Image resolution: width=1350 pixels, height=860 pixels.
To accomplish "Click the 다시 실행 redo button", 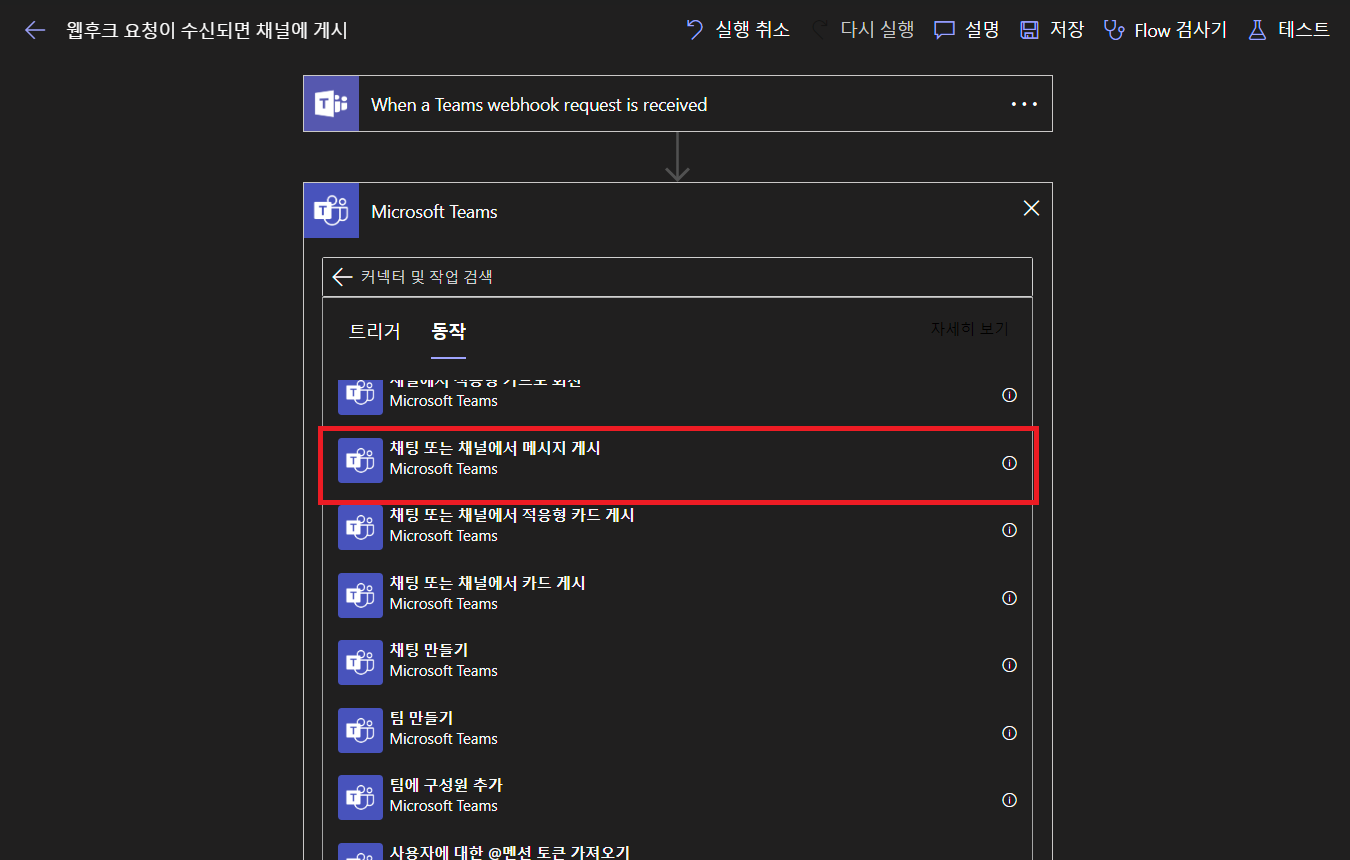I will click(x=862, y=30).
